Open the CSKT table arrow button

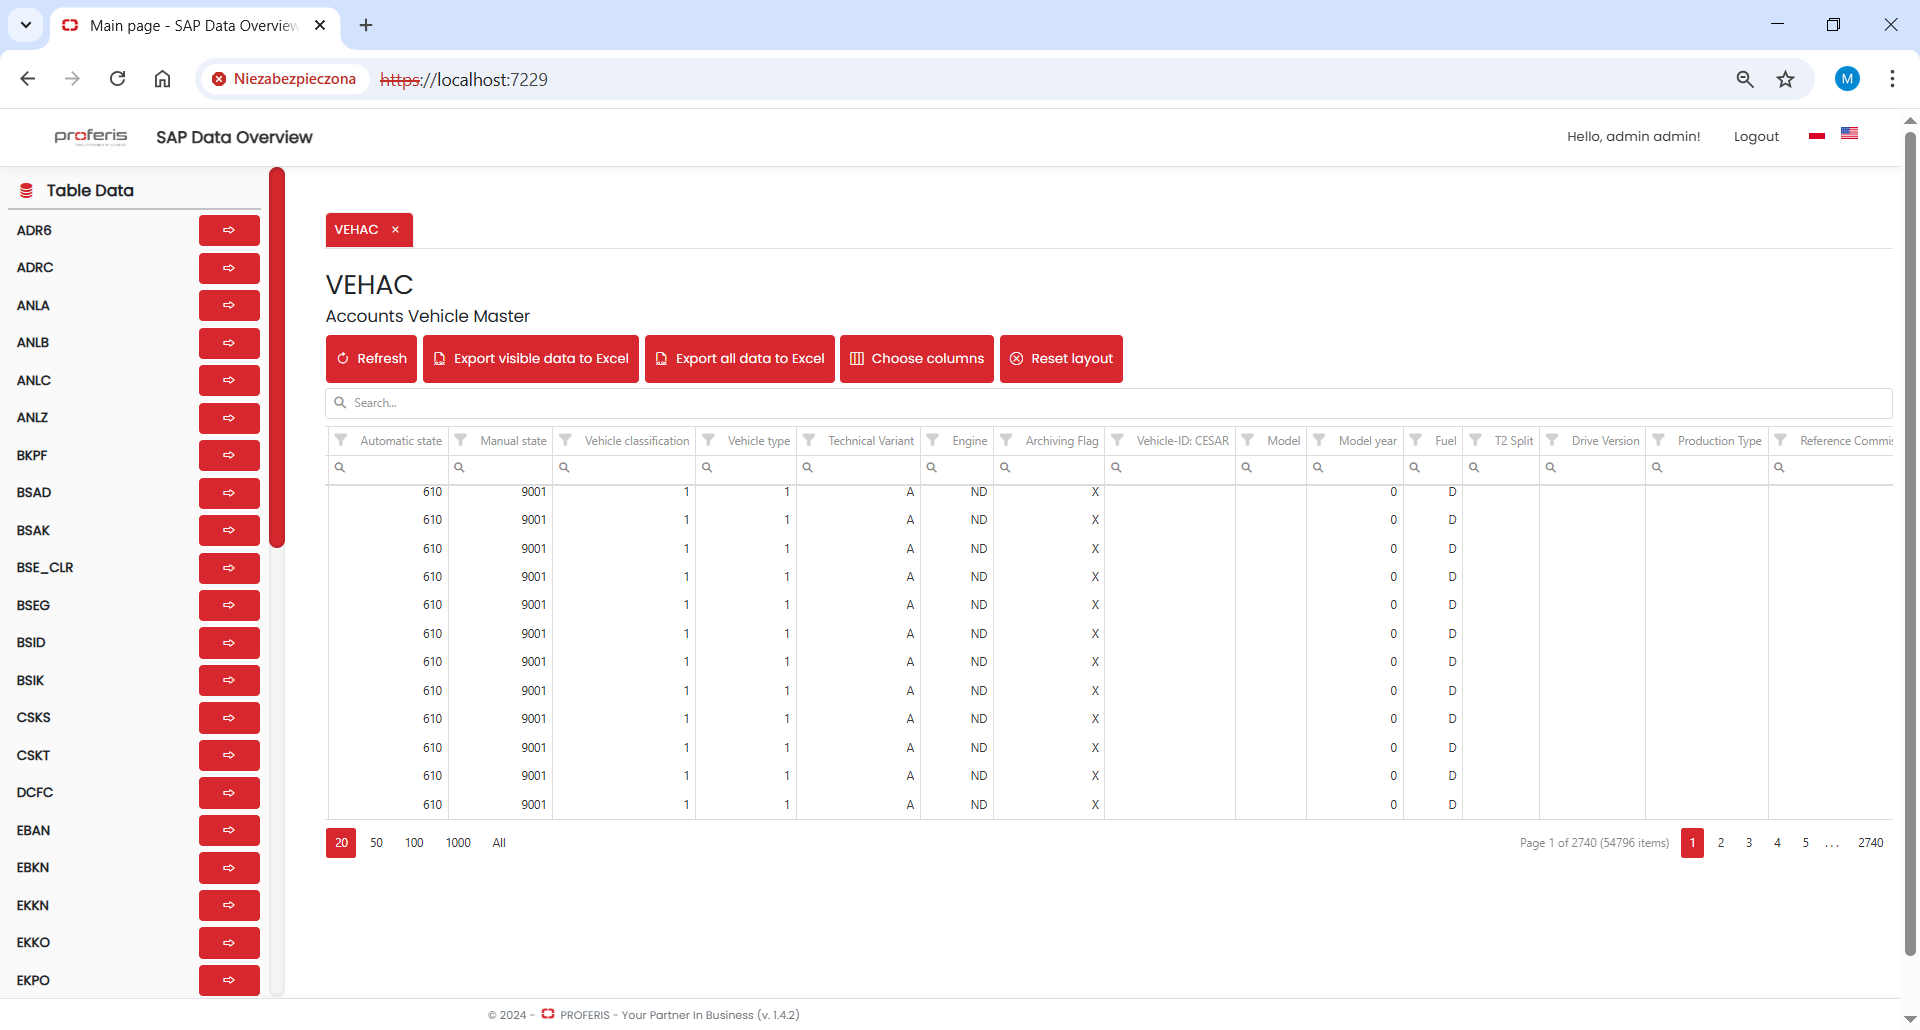coord(229,755)
